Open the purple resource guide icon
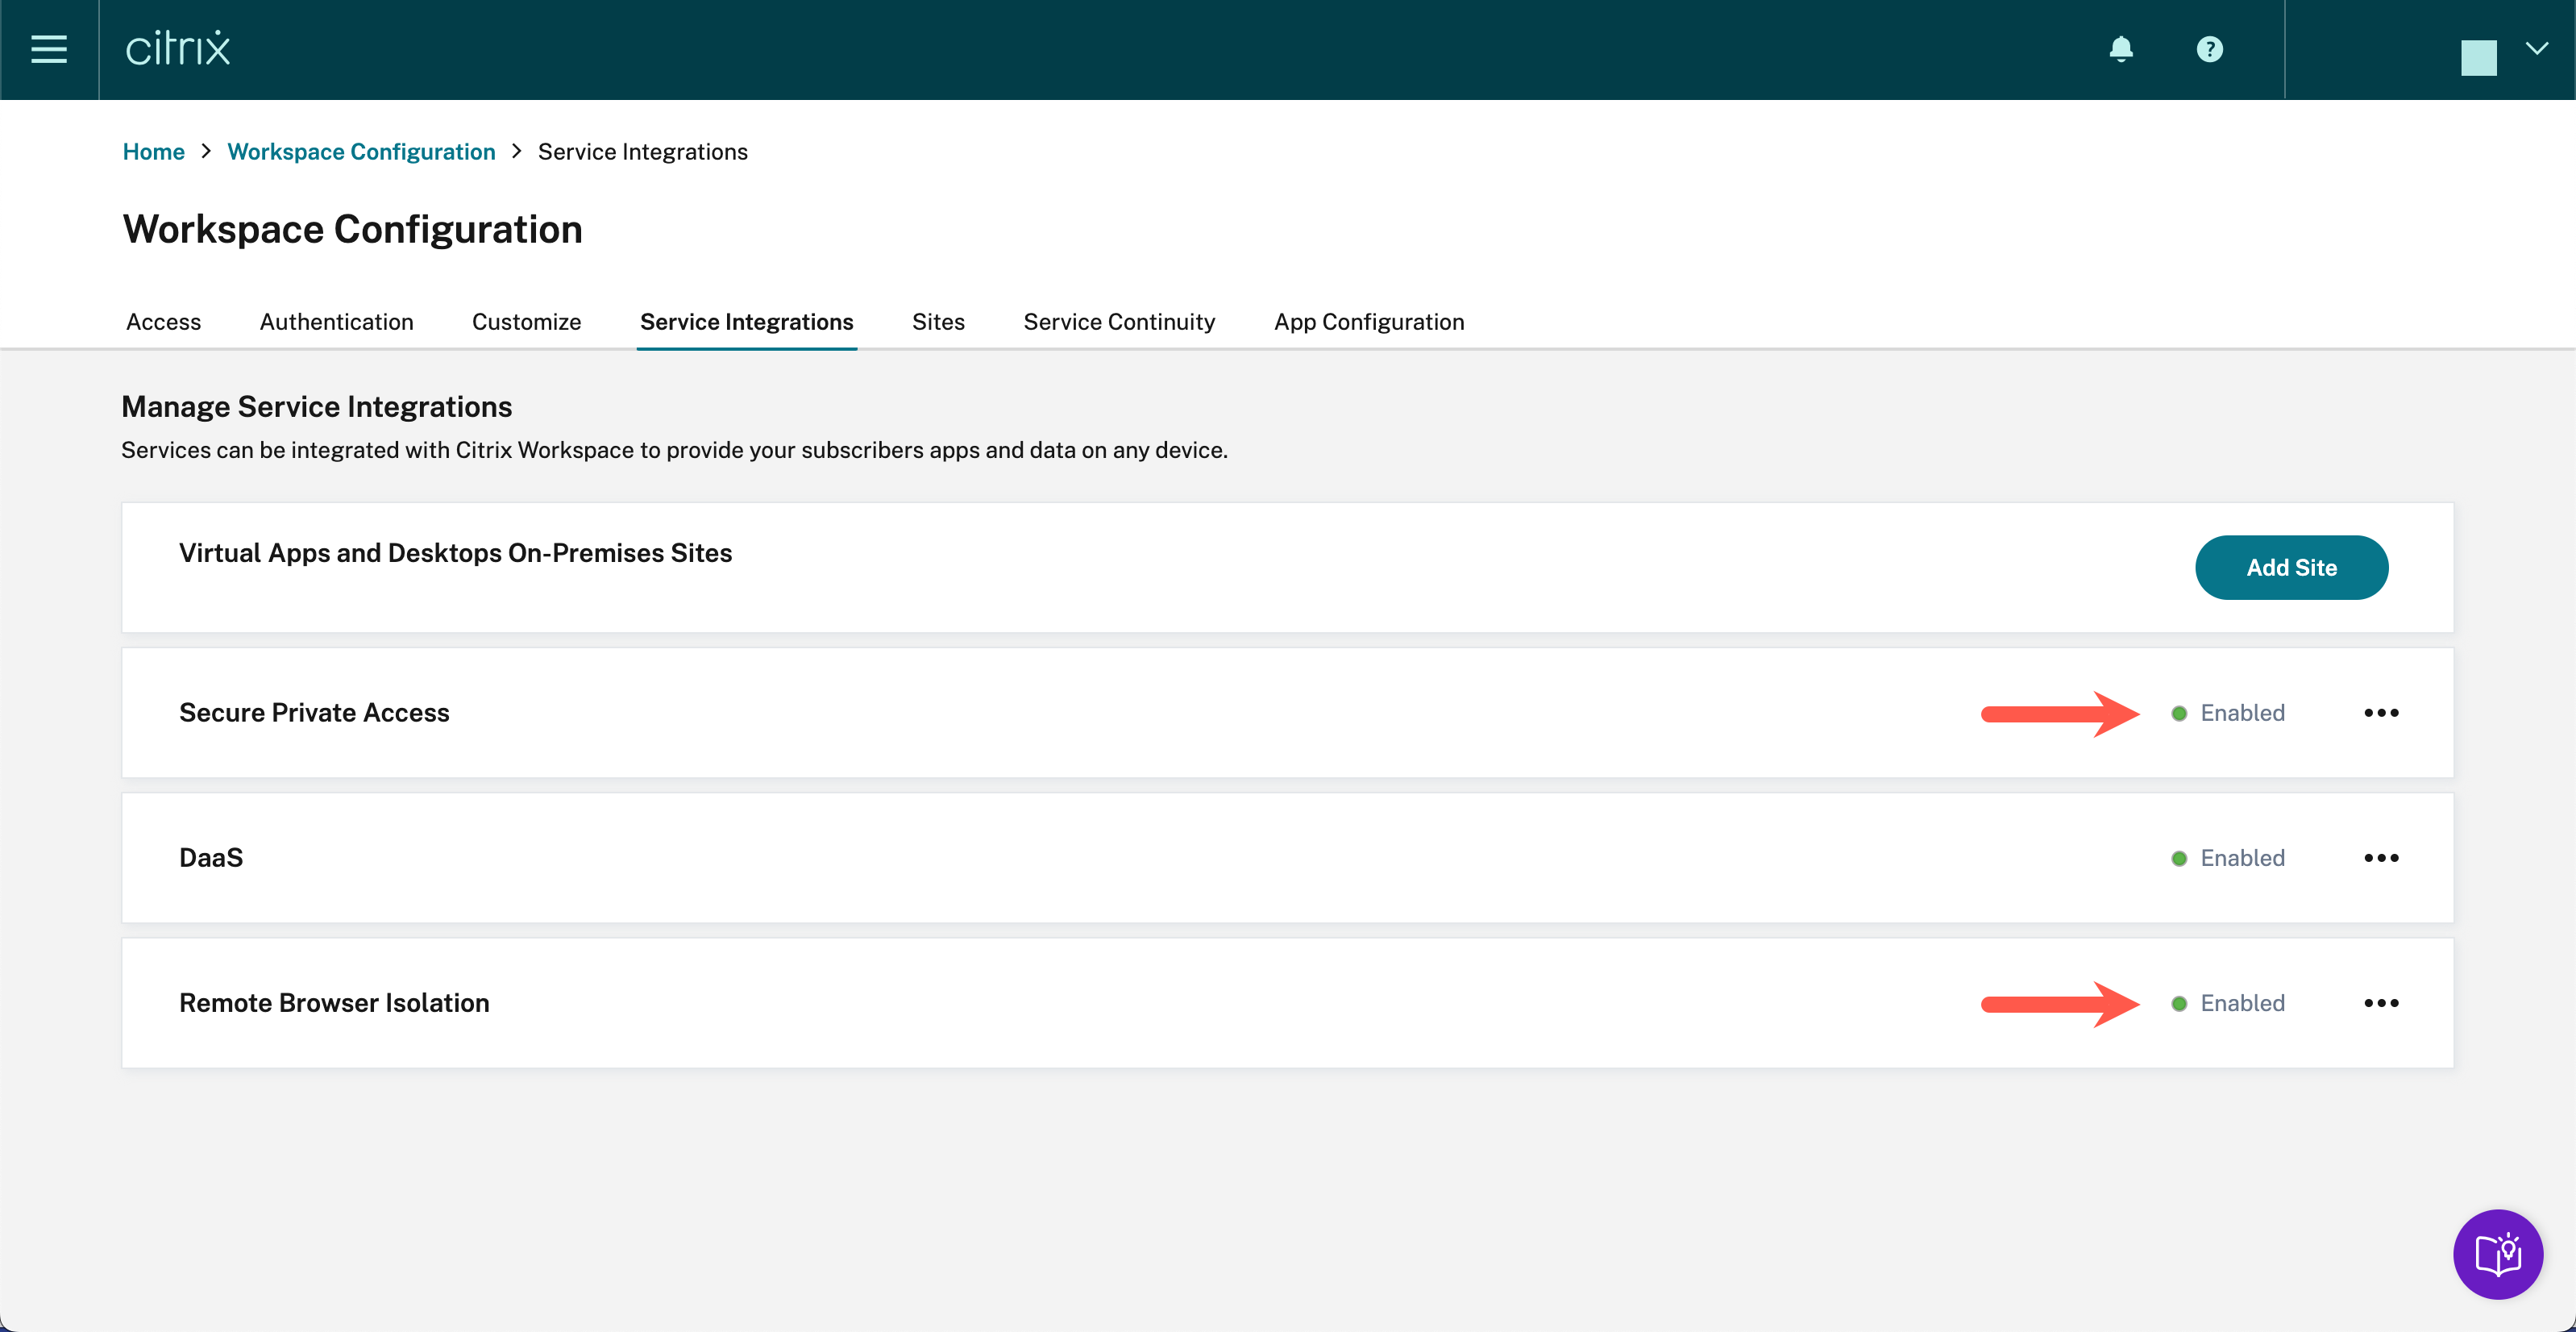The width and height of the screenshot is (2576, 1332). click(2497, 1254)
